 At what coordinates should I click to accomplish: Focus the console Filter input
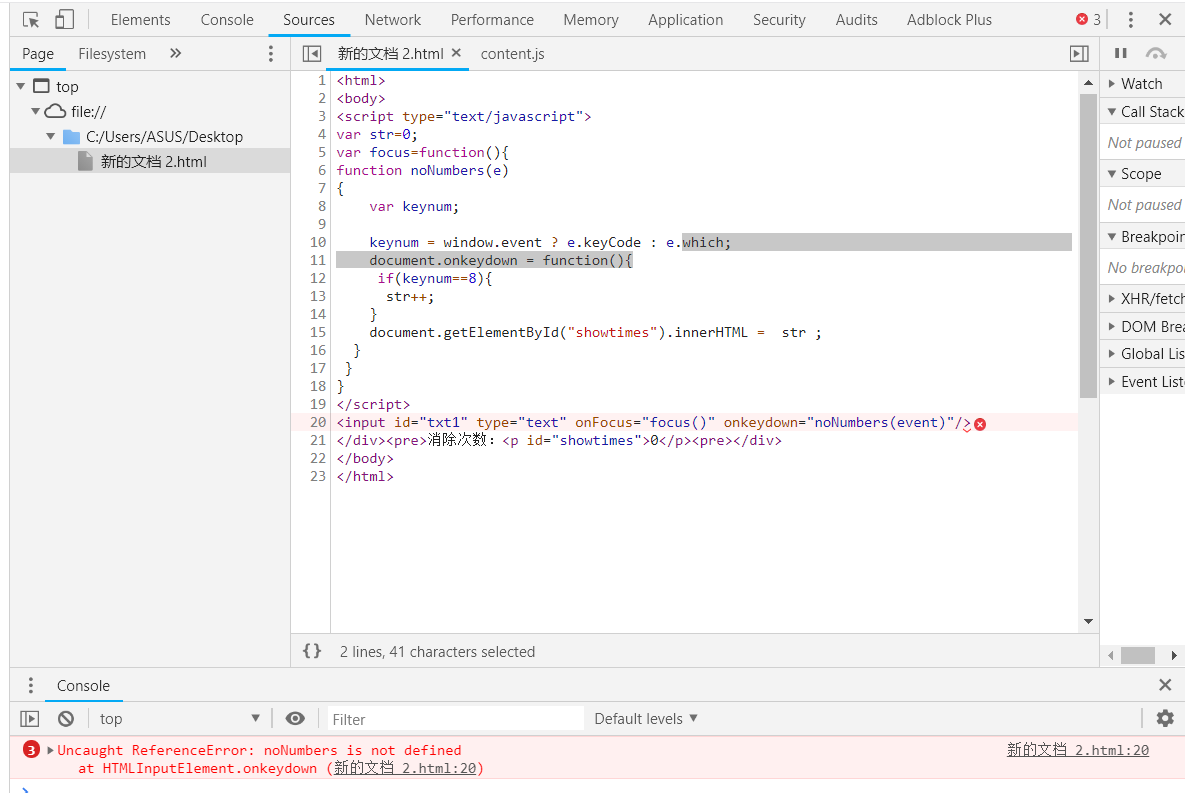click(x=456, y=719)
